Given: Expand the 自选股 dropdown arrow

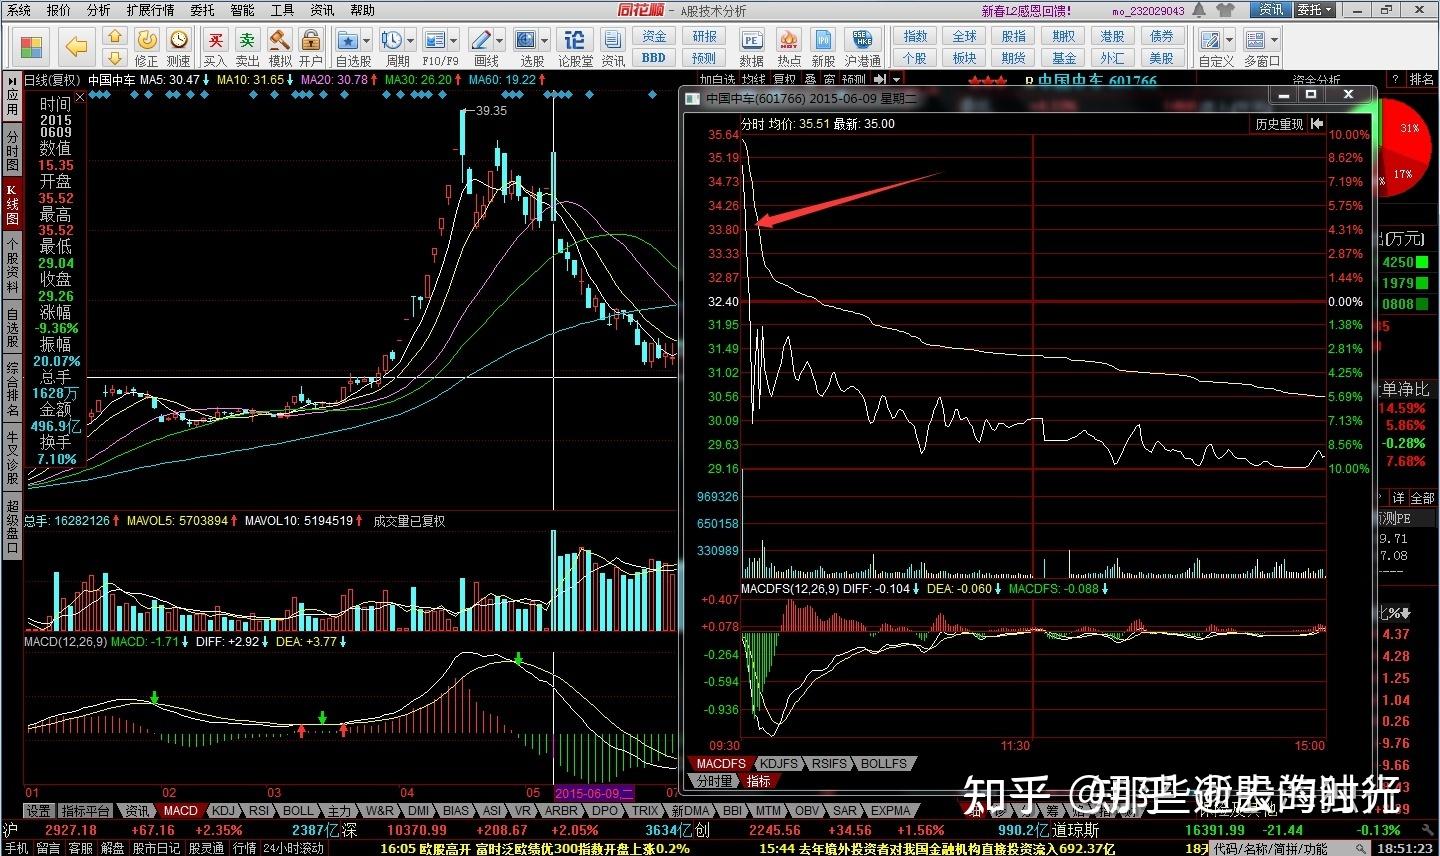Looking at the screenshot, I should click(x=367, y=41).
